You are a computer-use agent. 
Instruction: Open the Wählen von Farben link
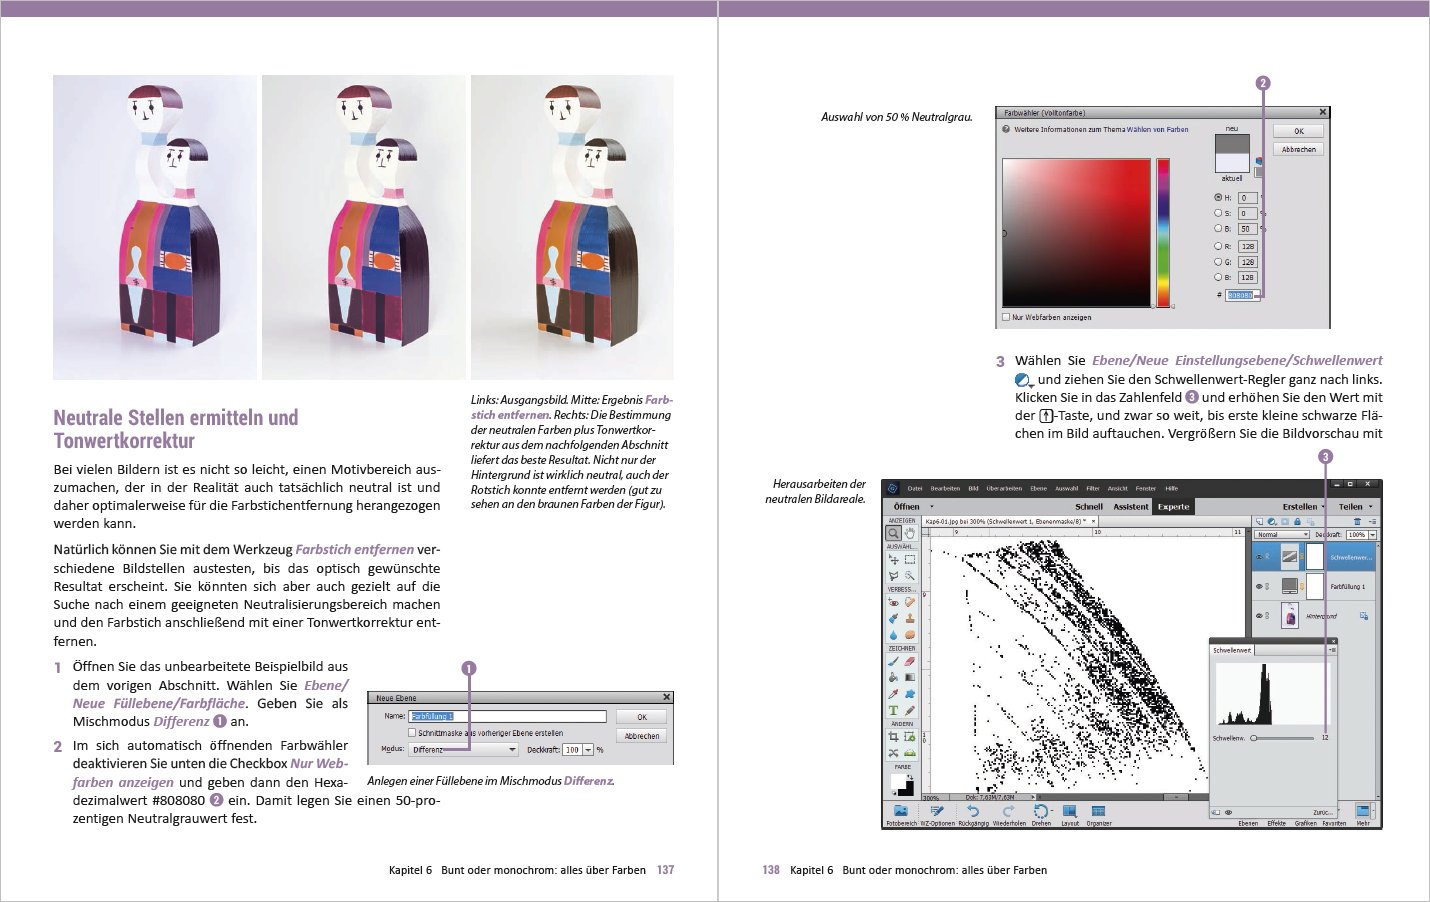tap(1157, 129)
